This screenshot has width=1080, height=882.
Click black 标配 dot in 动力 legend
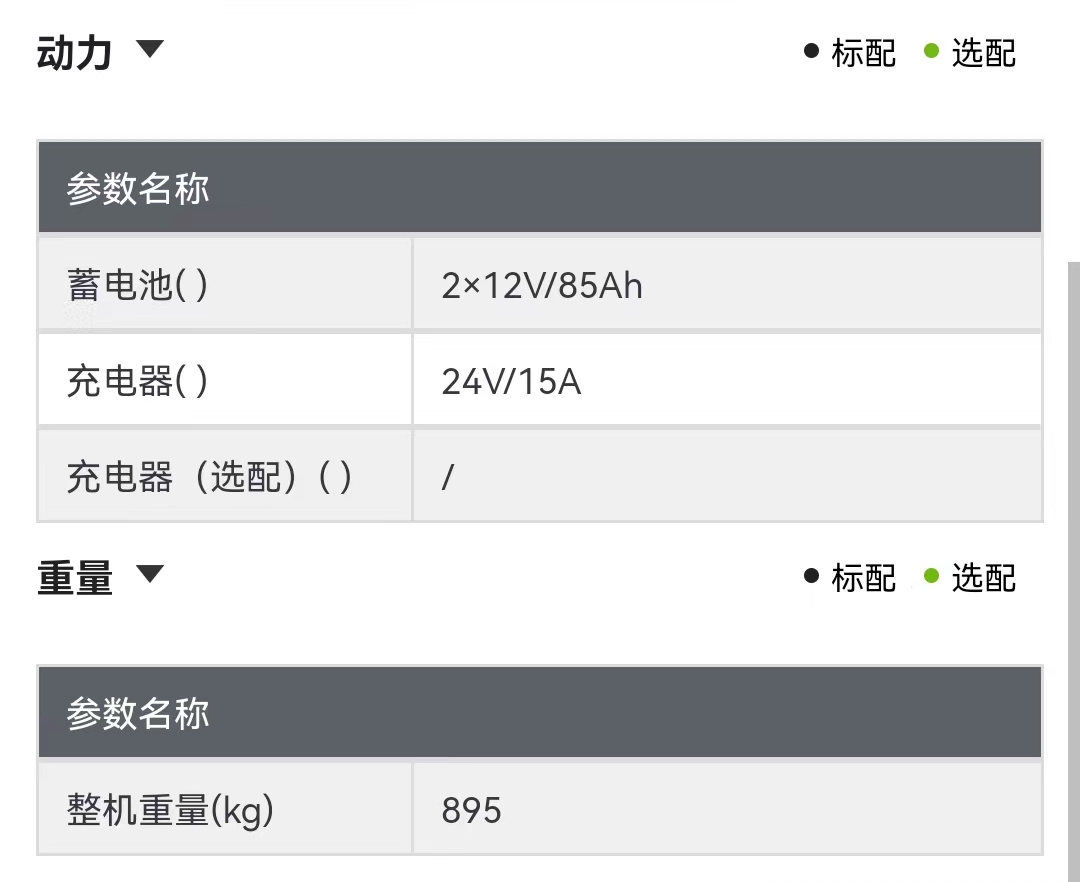(x=811, y=51)
